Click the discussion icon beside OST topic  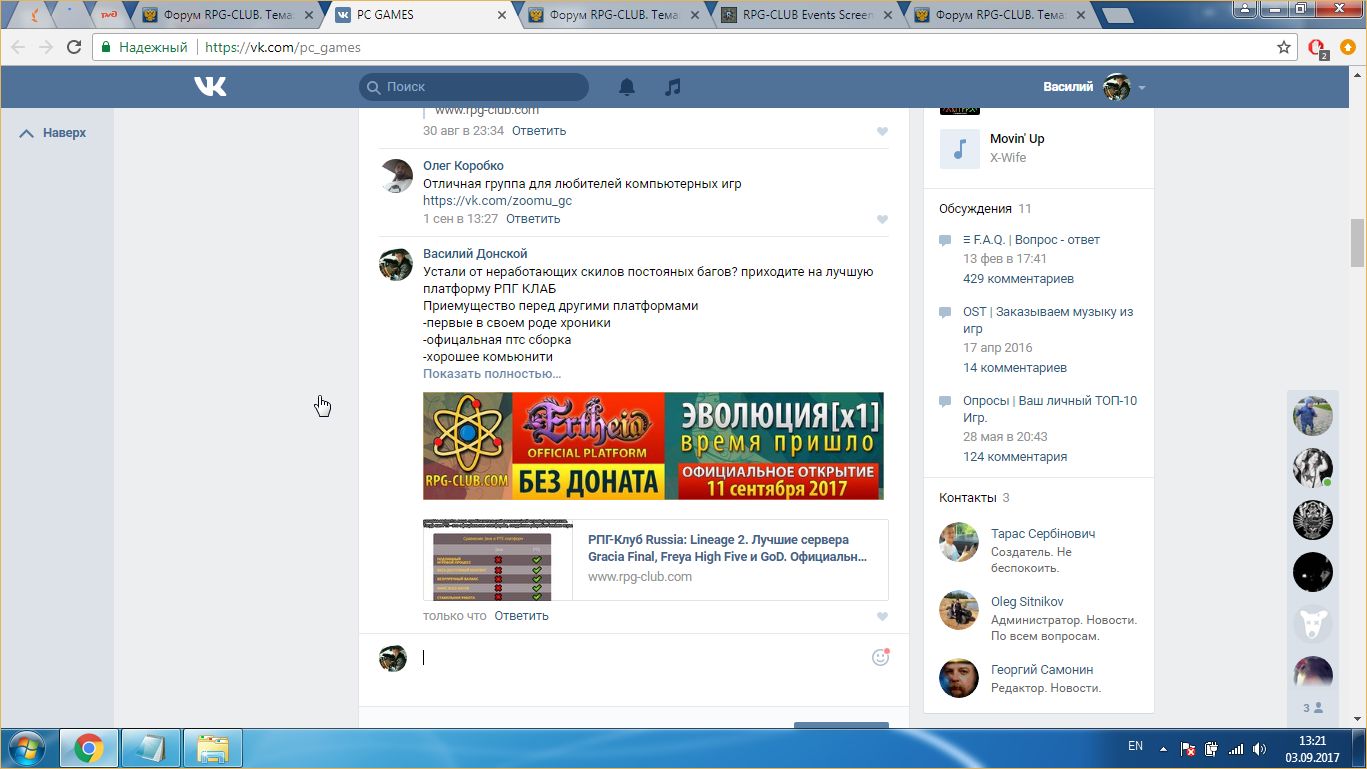point(946,312)
